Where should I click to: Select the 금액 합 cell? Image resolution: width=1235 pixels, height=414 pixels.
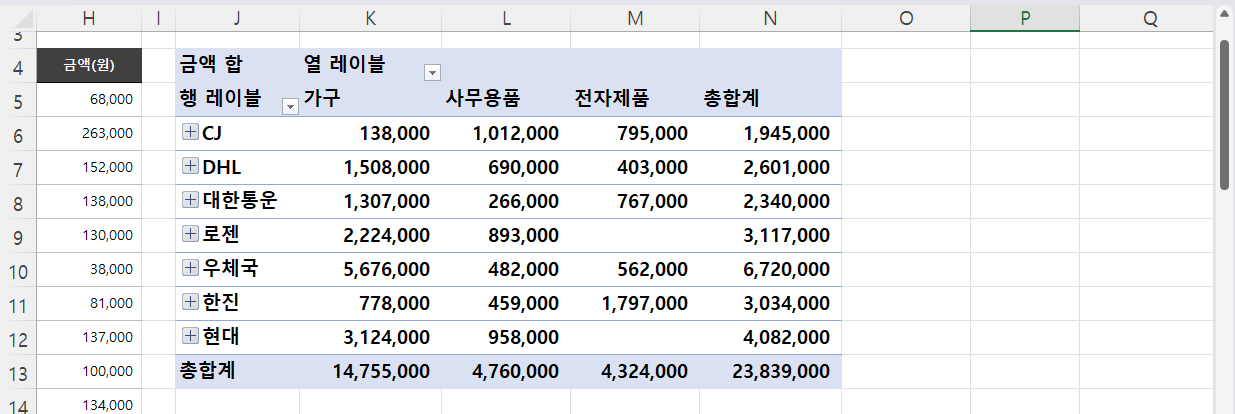tap(237, 66)
